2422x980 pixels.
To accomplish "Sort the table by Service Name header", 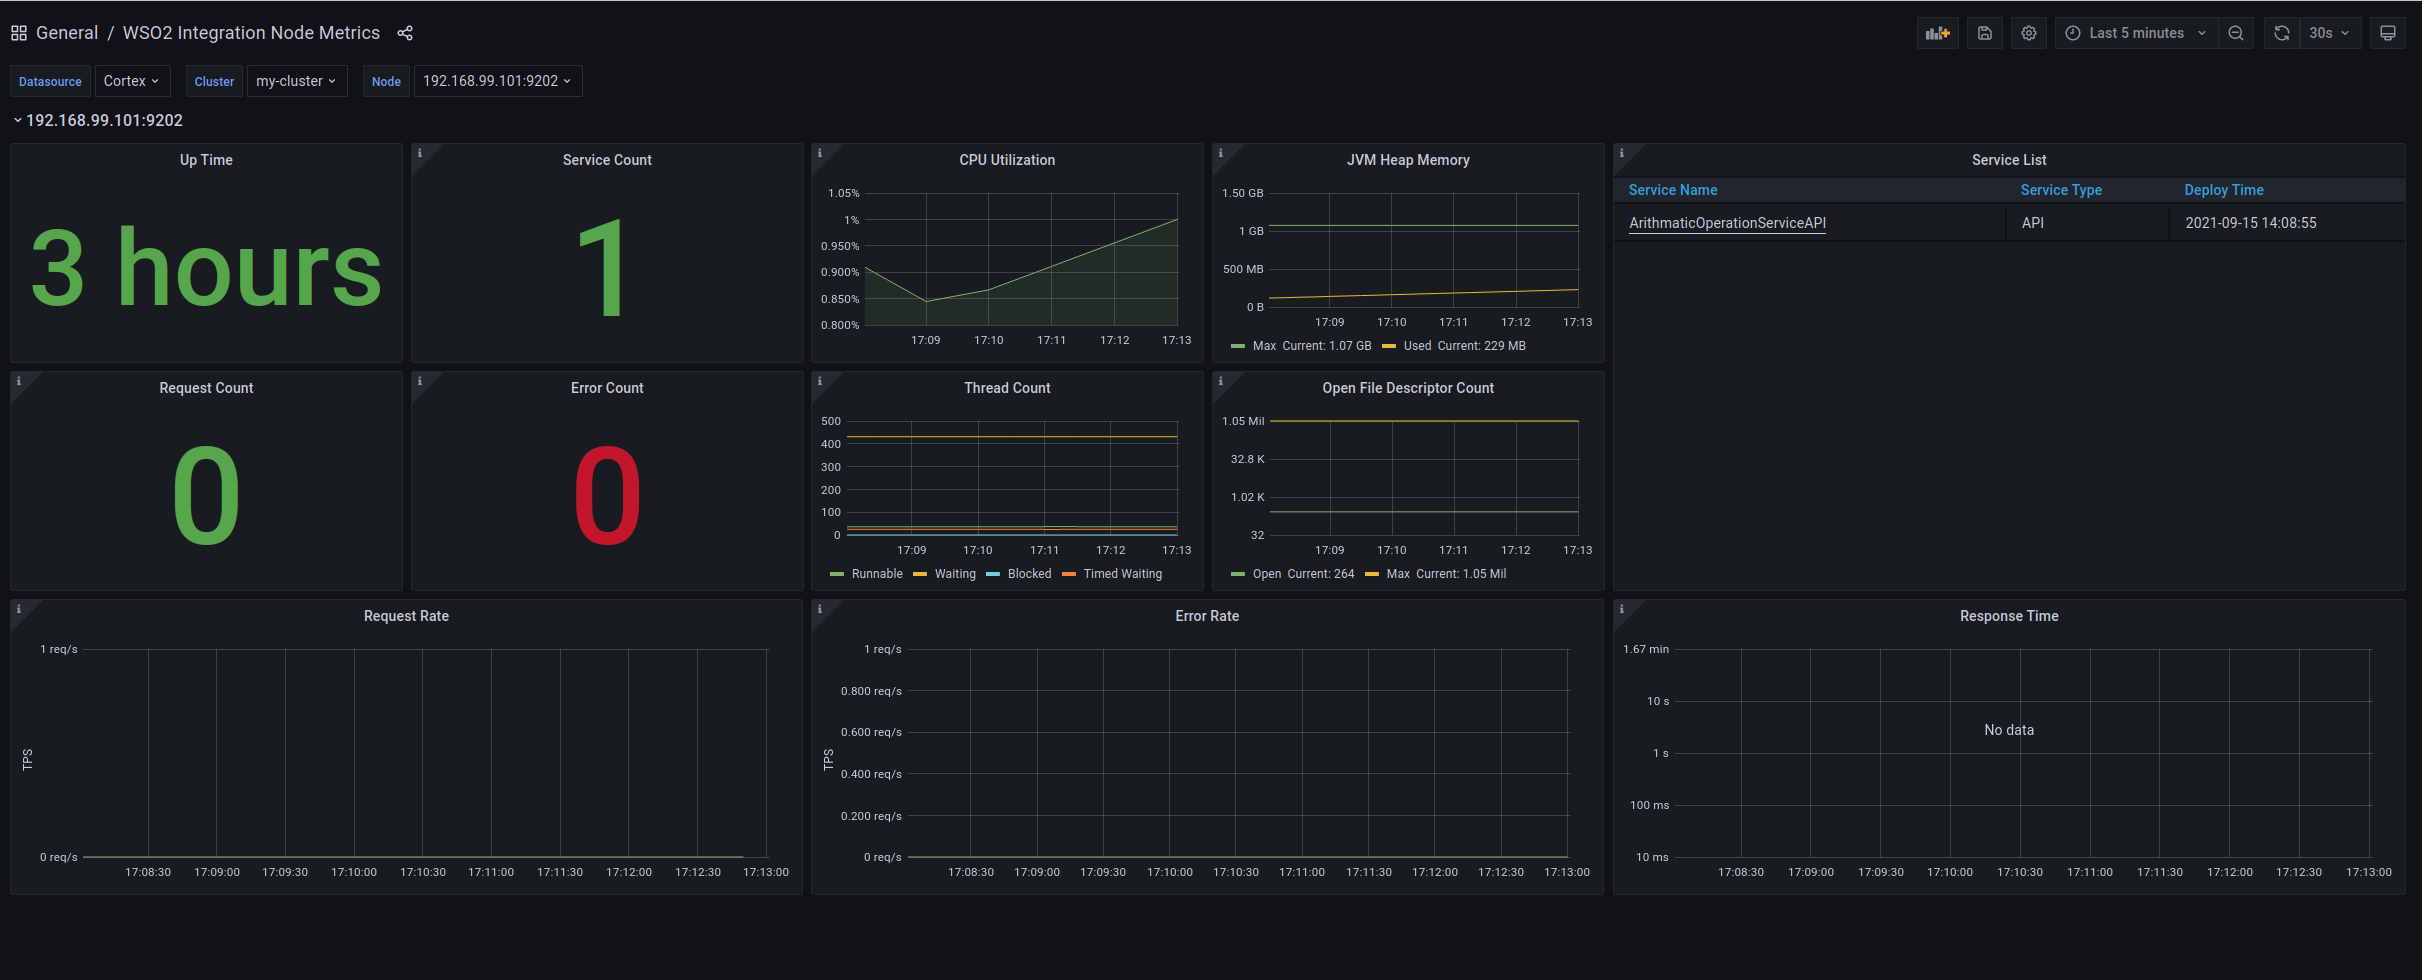I will click(1672, 189).
